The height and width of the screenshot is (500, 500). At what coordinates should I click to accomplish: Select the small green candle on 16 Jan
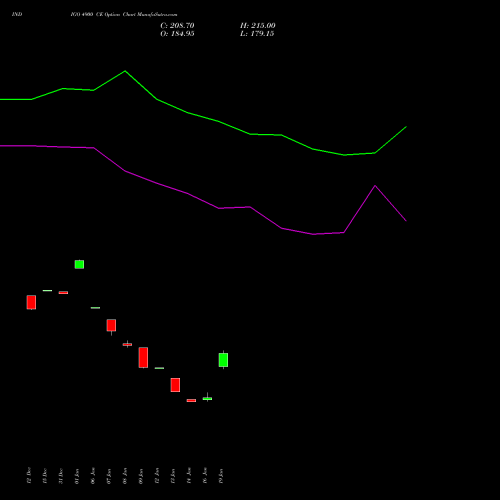point(207,398)
